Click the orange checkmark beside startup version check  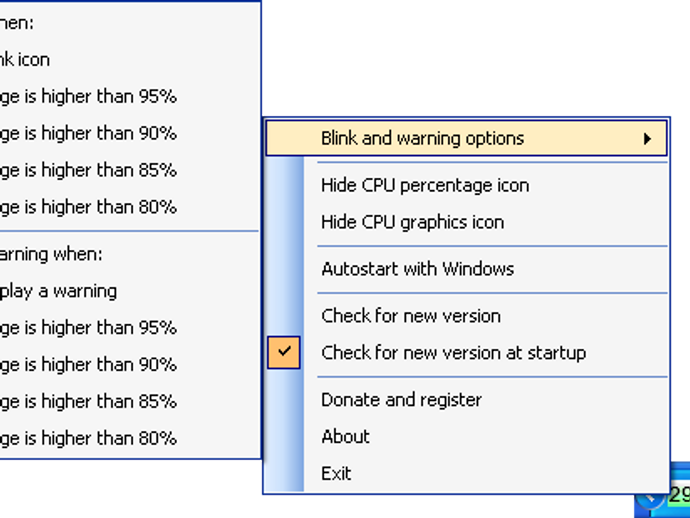(x=284, y=352)
